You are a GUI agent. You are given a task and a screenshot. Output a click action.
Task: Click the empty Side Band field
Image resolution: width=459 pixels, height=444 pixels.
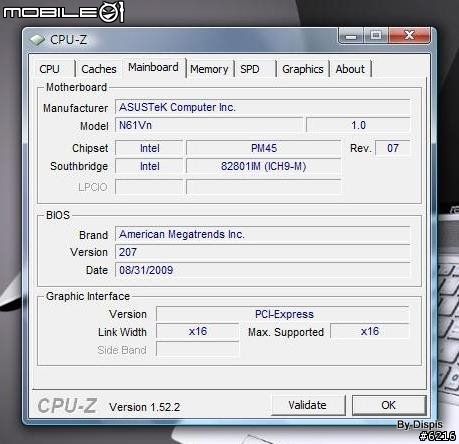pos(198,350)
